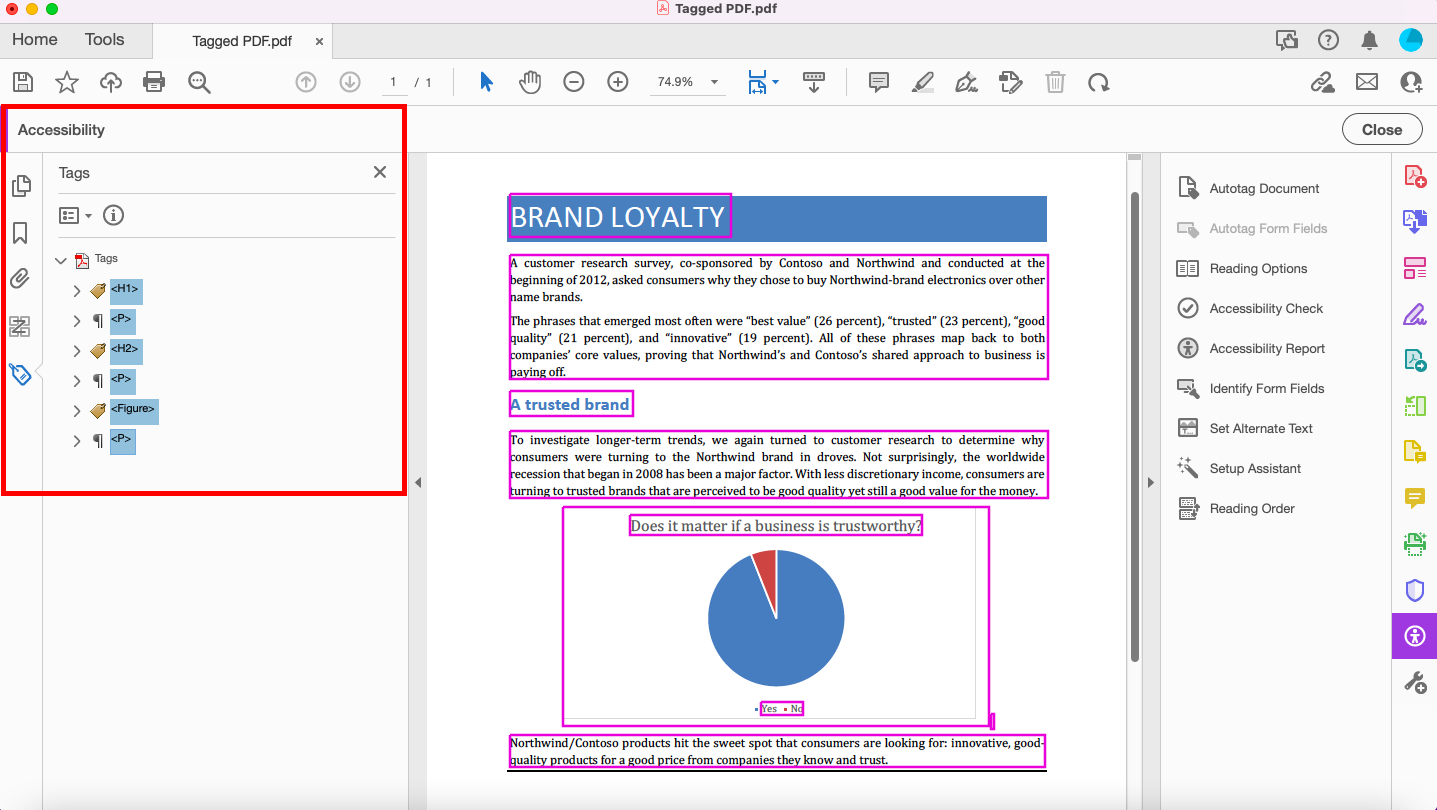Click the Highlight Text tool icon
The width and height of the screenshot is (1437, 810).
922,82
